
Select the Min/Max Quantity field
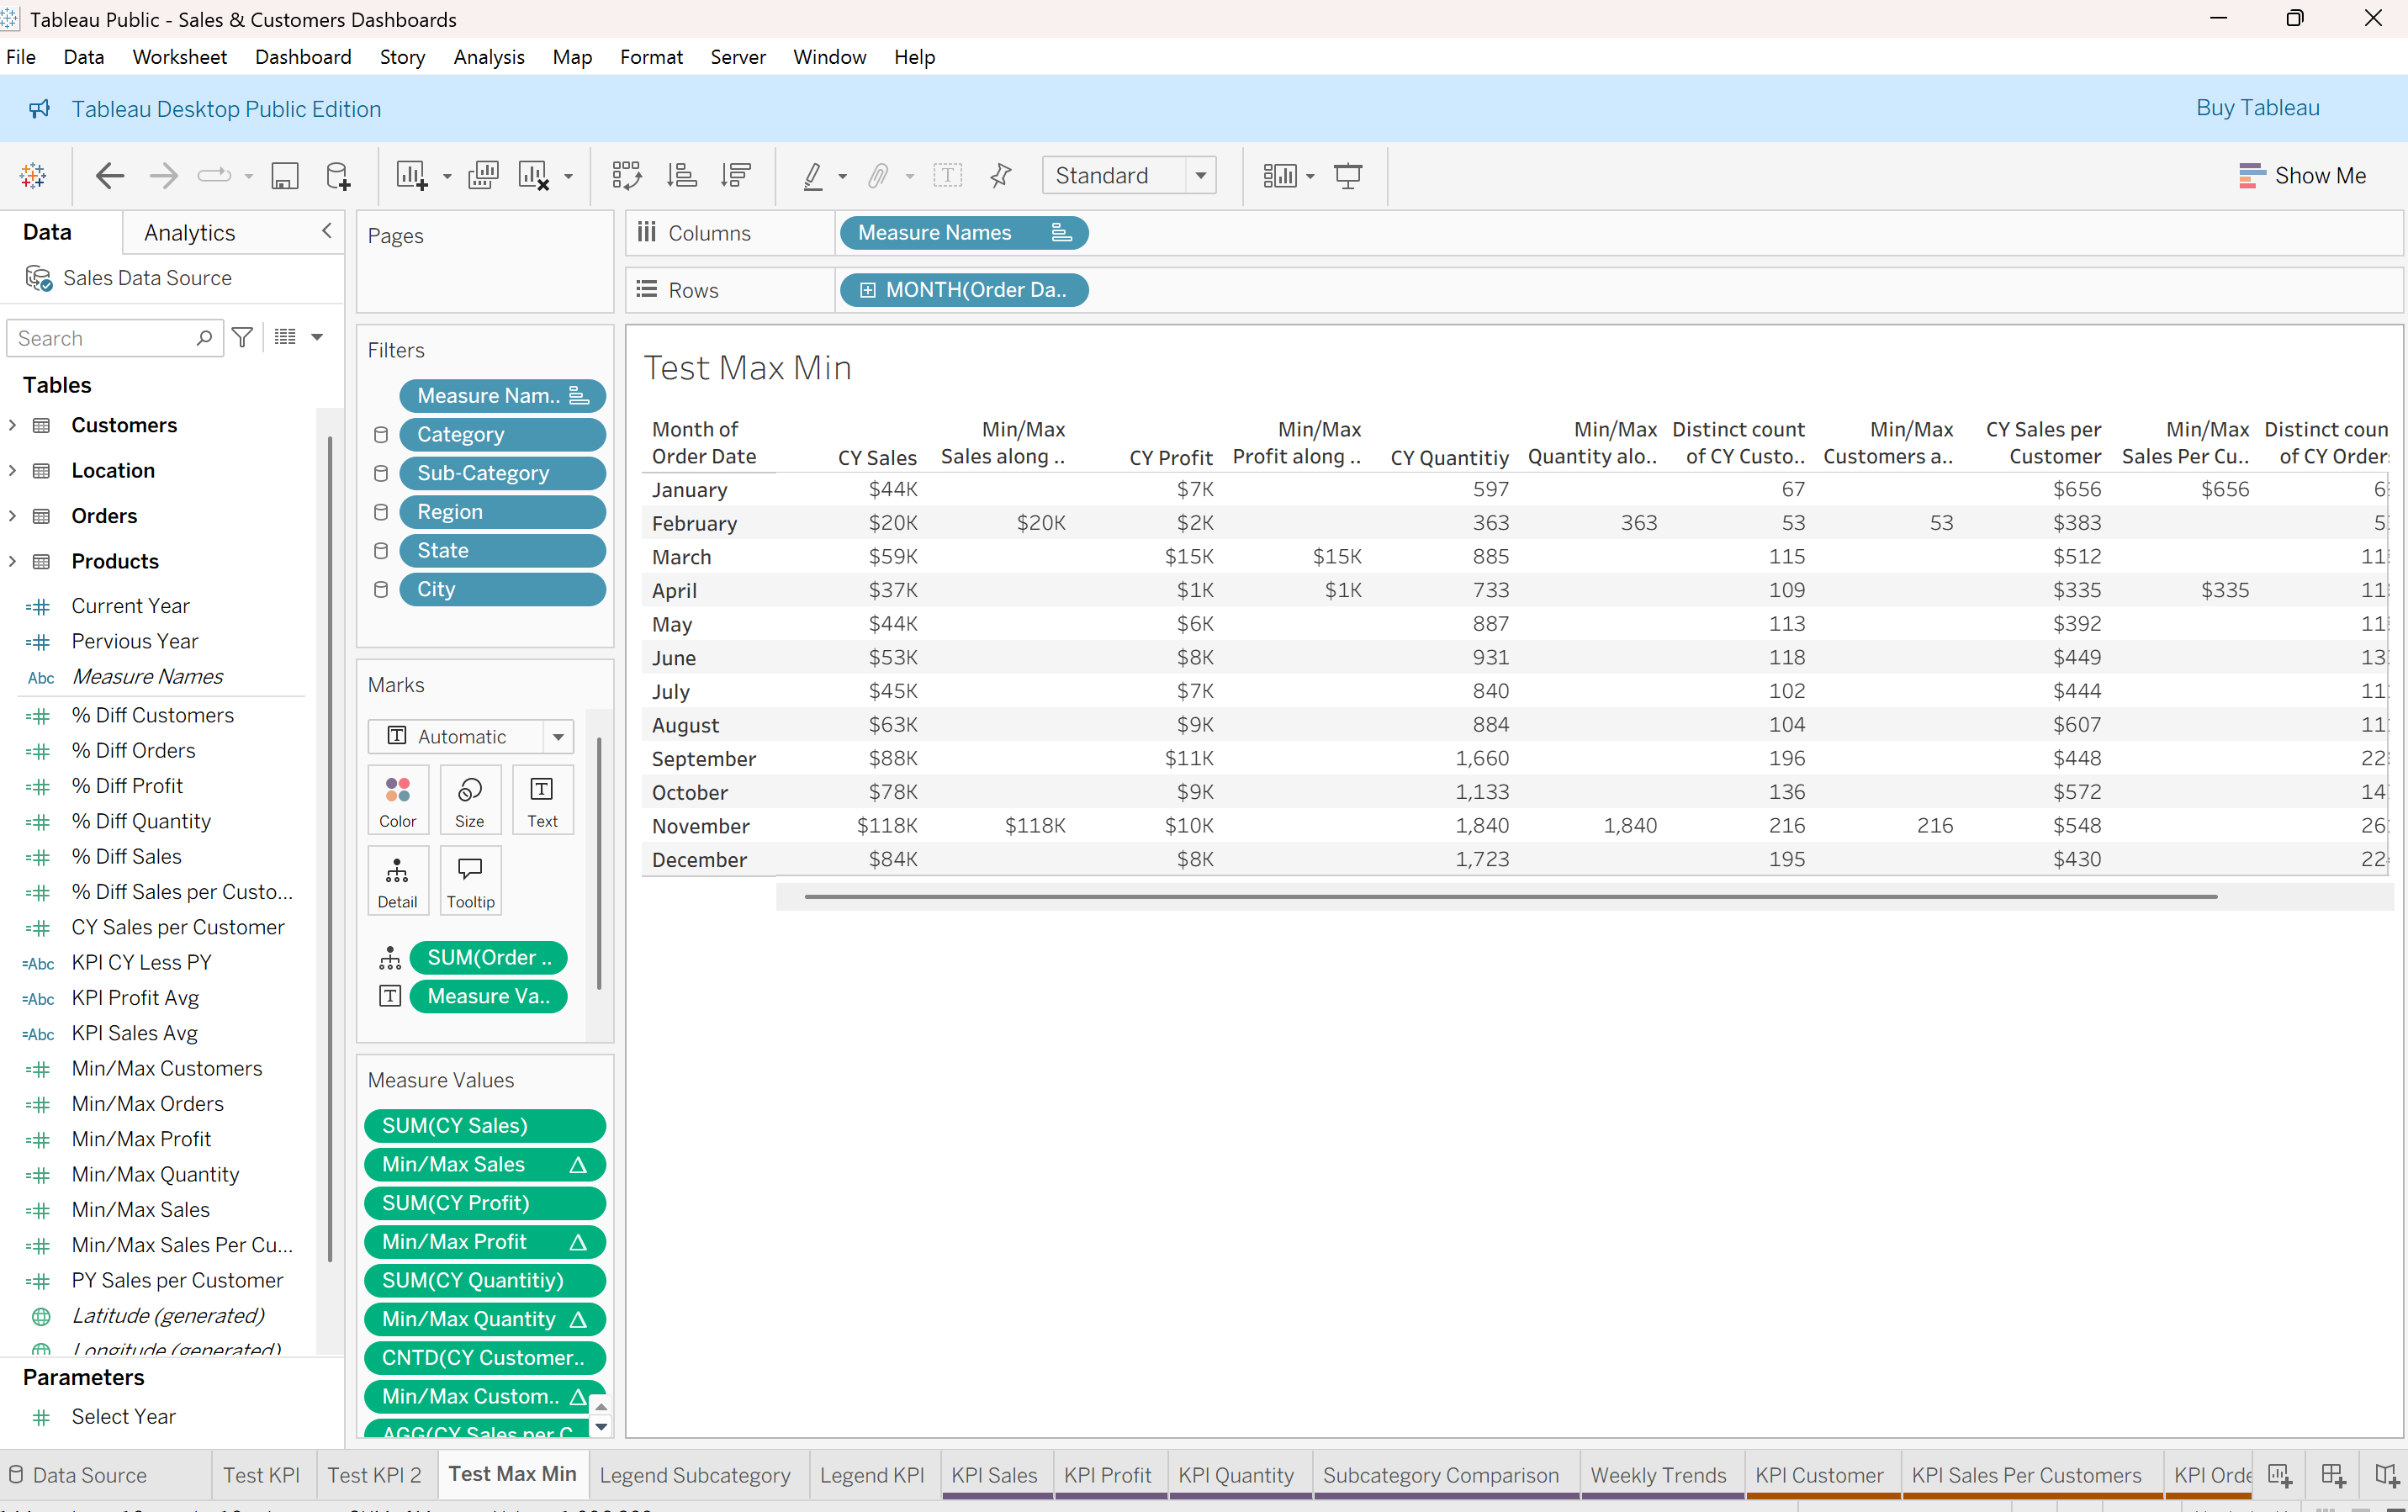point(155,1175)
